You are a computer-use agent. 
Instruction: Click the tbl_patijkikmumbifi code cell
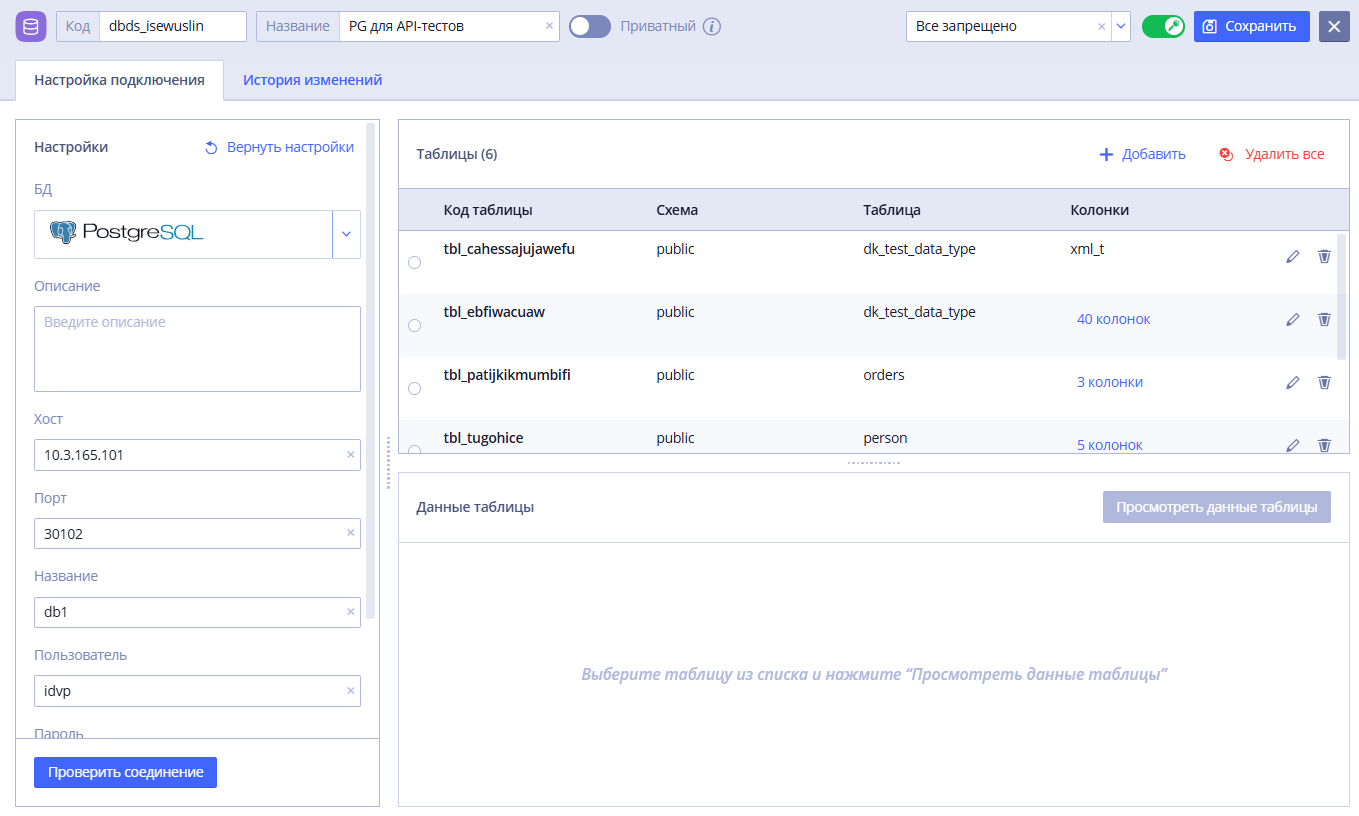(x=507, y=375)
